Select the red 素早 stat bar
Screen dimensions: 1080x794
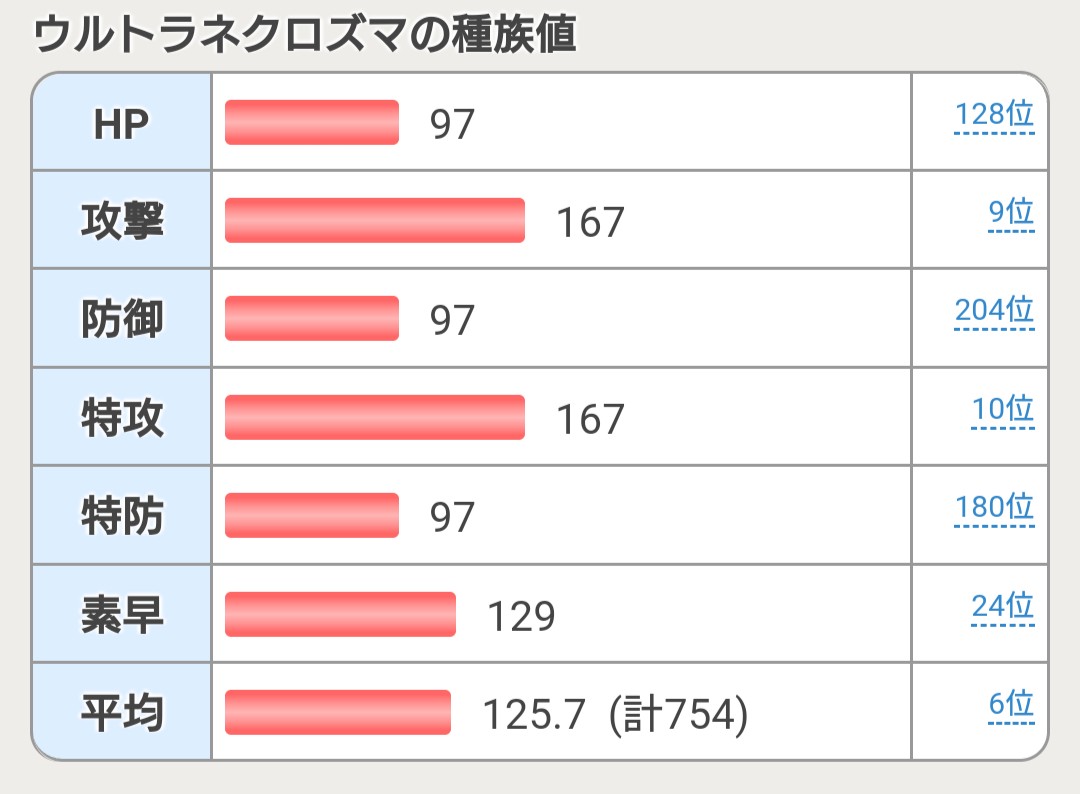click(x=340, y=614)
